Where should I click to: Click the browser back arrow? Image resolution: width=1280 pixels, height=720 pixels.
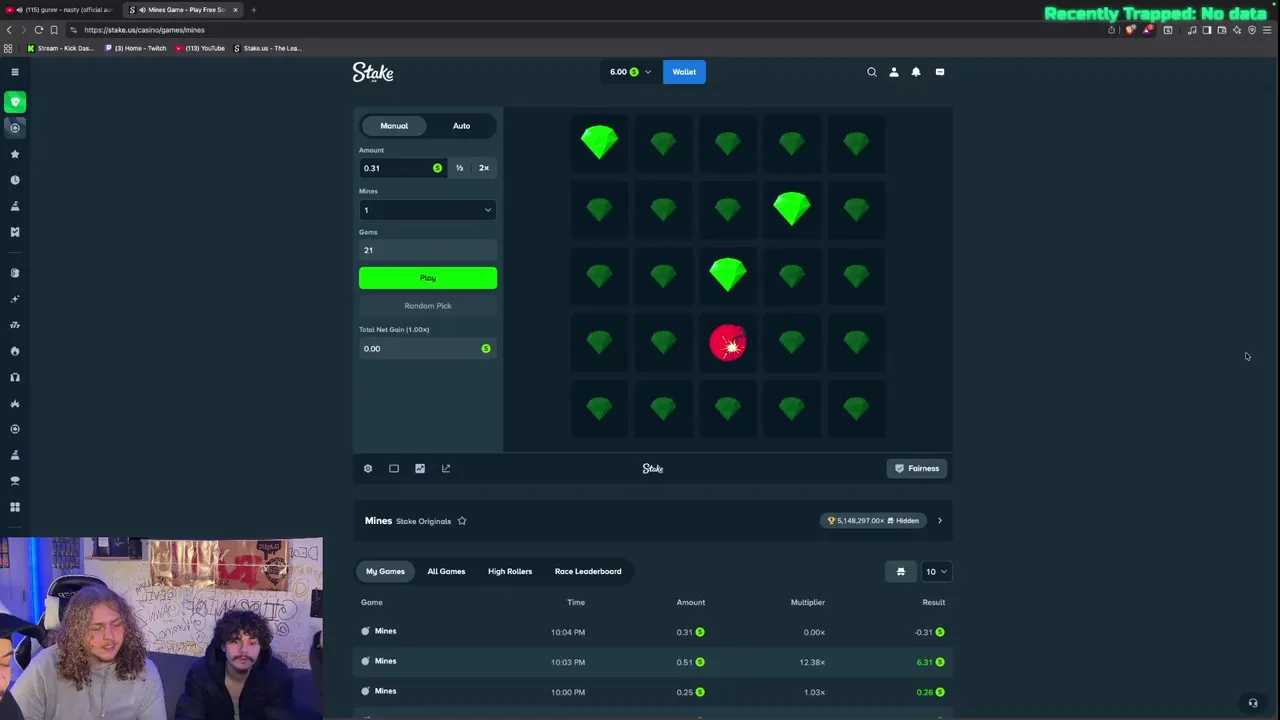click(9, 30)
